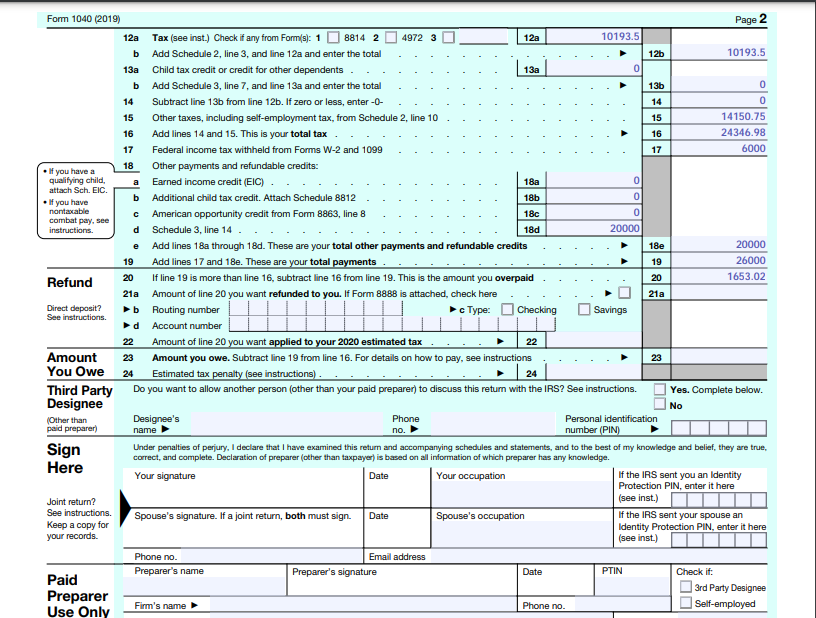Viewport: 816px width, 618px height.
Task: Click the line 20 overpaid amount field
Action: [719, 277]
